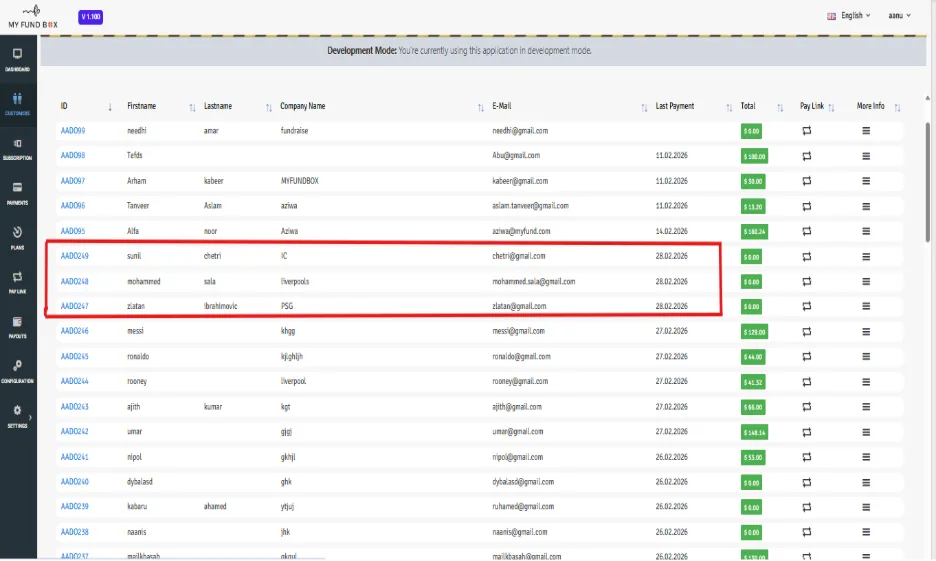Expand the Settings submenu chevron

30,417
